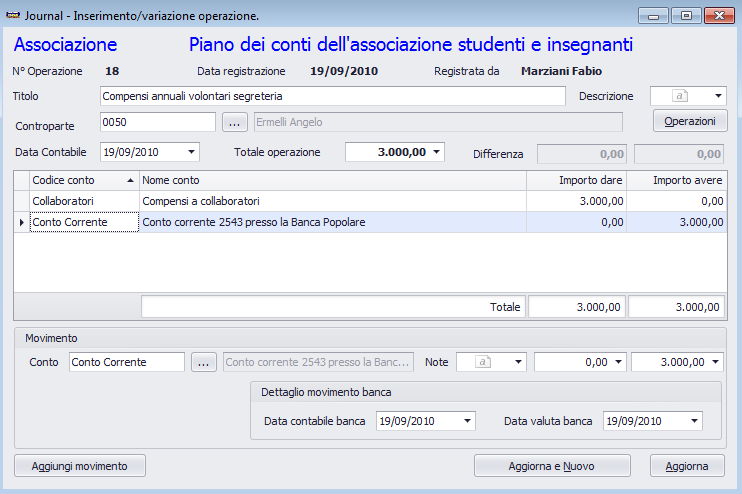Click the Importo avere column header
The height and width of the screenshot is (494, 742).
click(x=677, y=180)
